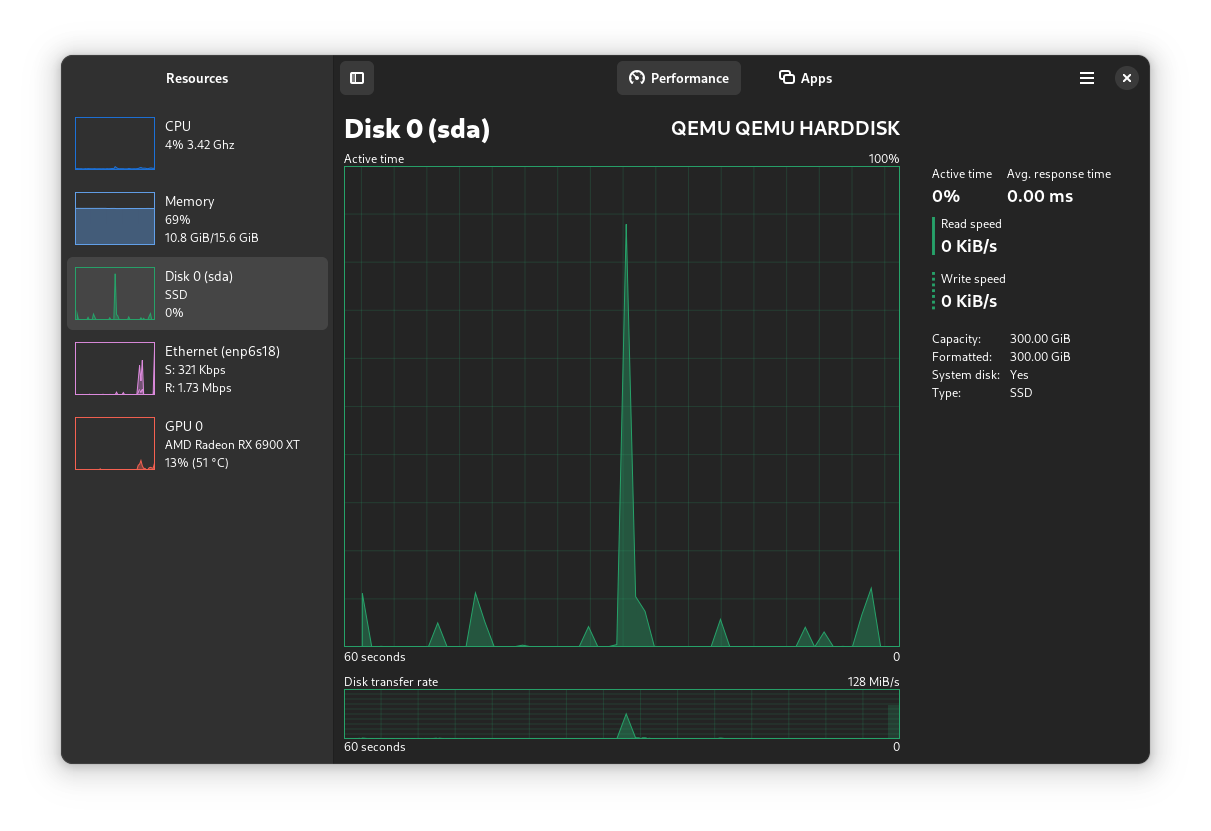
Task: Select the Performance tab
Action: [x=679, y=78]
